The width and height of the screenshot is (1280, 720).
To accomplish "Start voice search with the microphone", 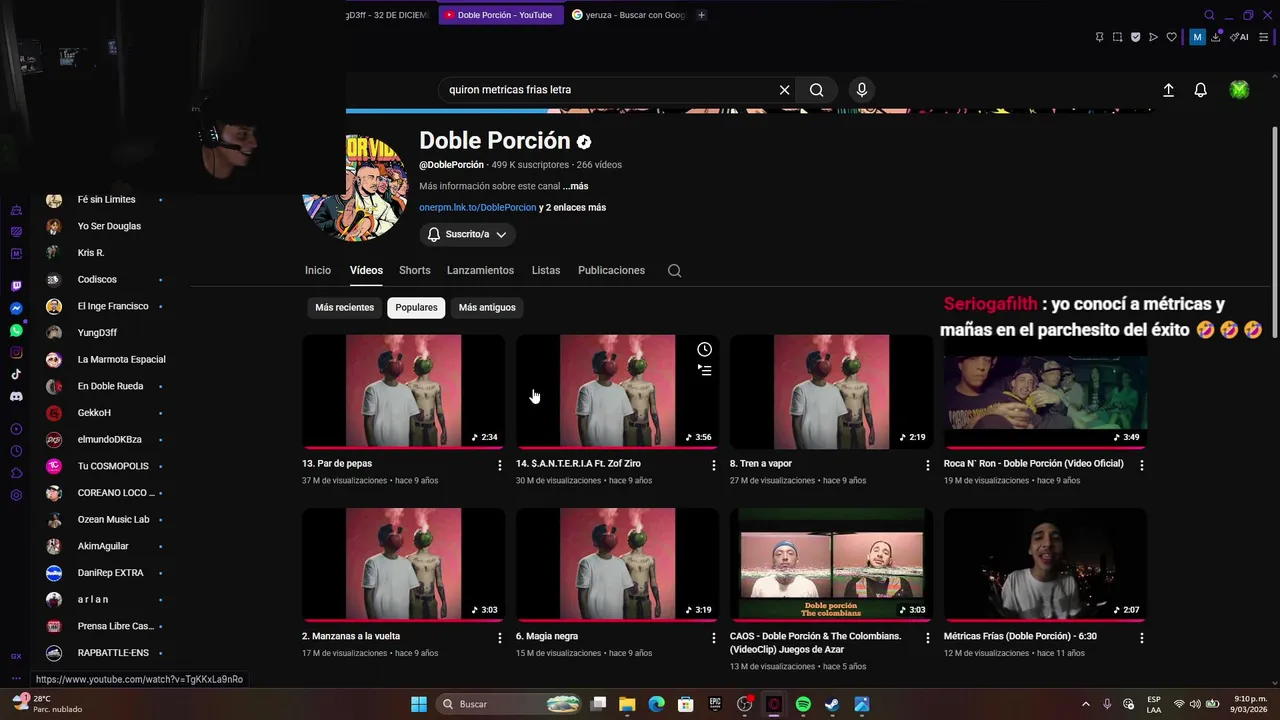I will [862, 90].
